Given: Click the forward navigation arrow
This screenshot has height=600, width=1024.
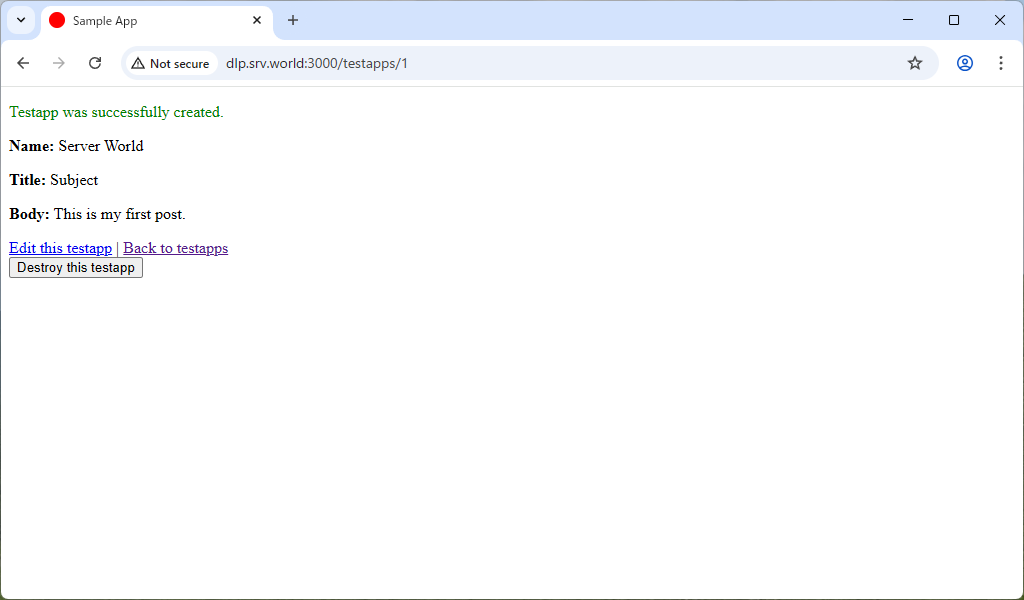Looking at the screenshot, I should (59, 63).
